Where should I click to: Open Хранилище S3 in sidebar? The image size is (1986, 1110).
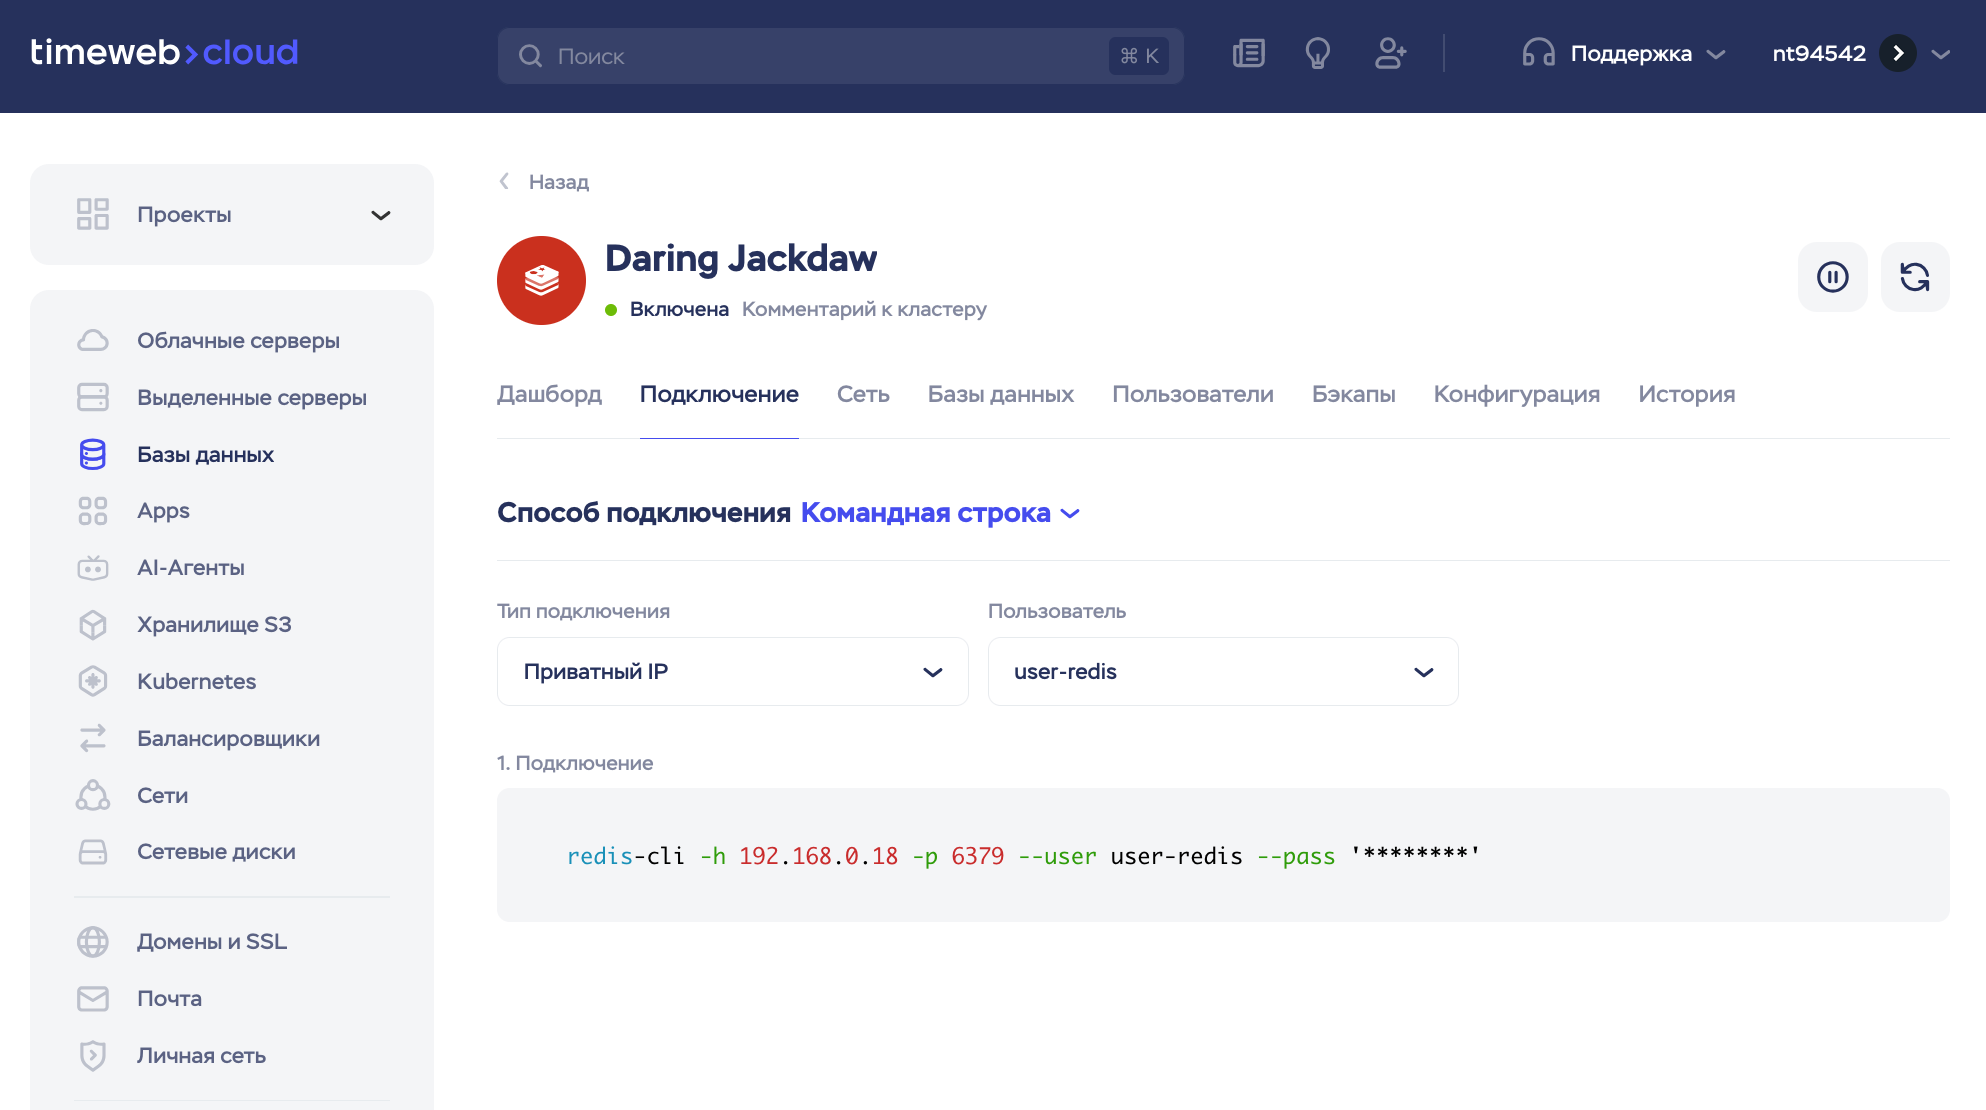coord(214,625)
